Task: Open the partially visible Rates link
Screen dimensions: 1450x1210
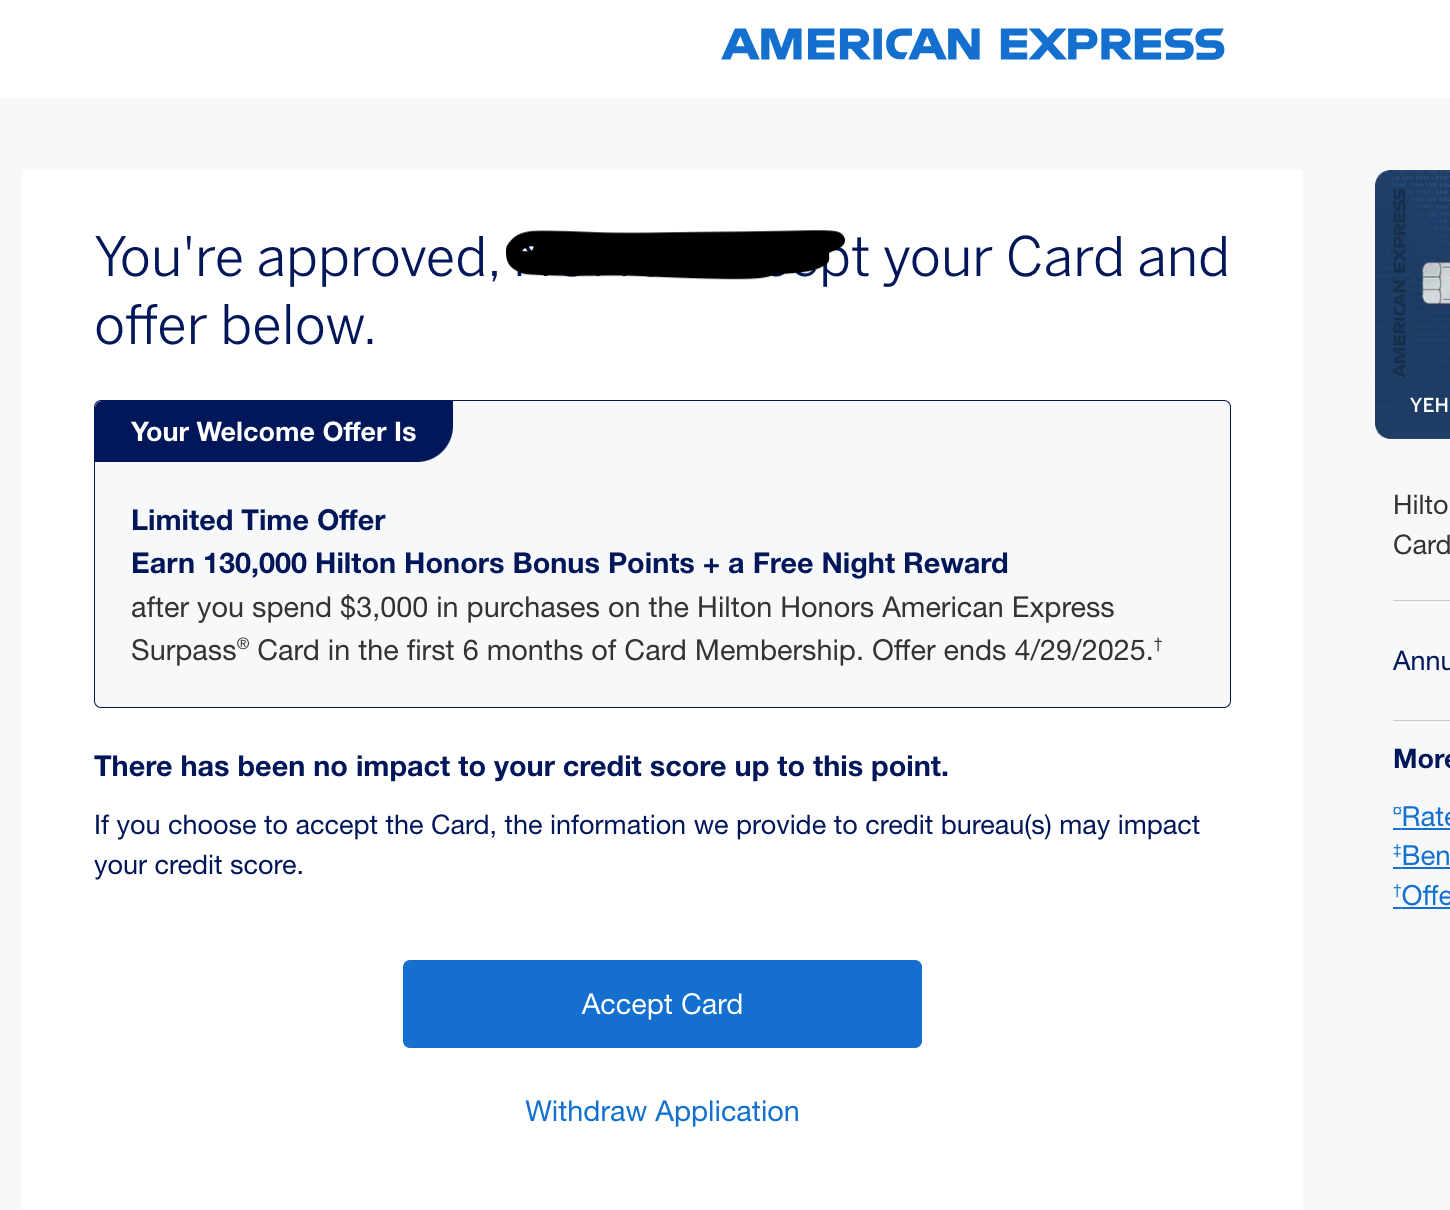Action: (1421, 816)
